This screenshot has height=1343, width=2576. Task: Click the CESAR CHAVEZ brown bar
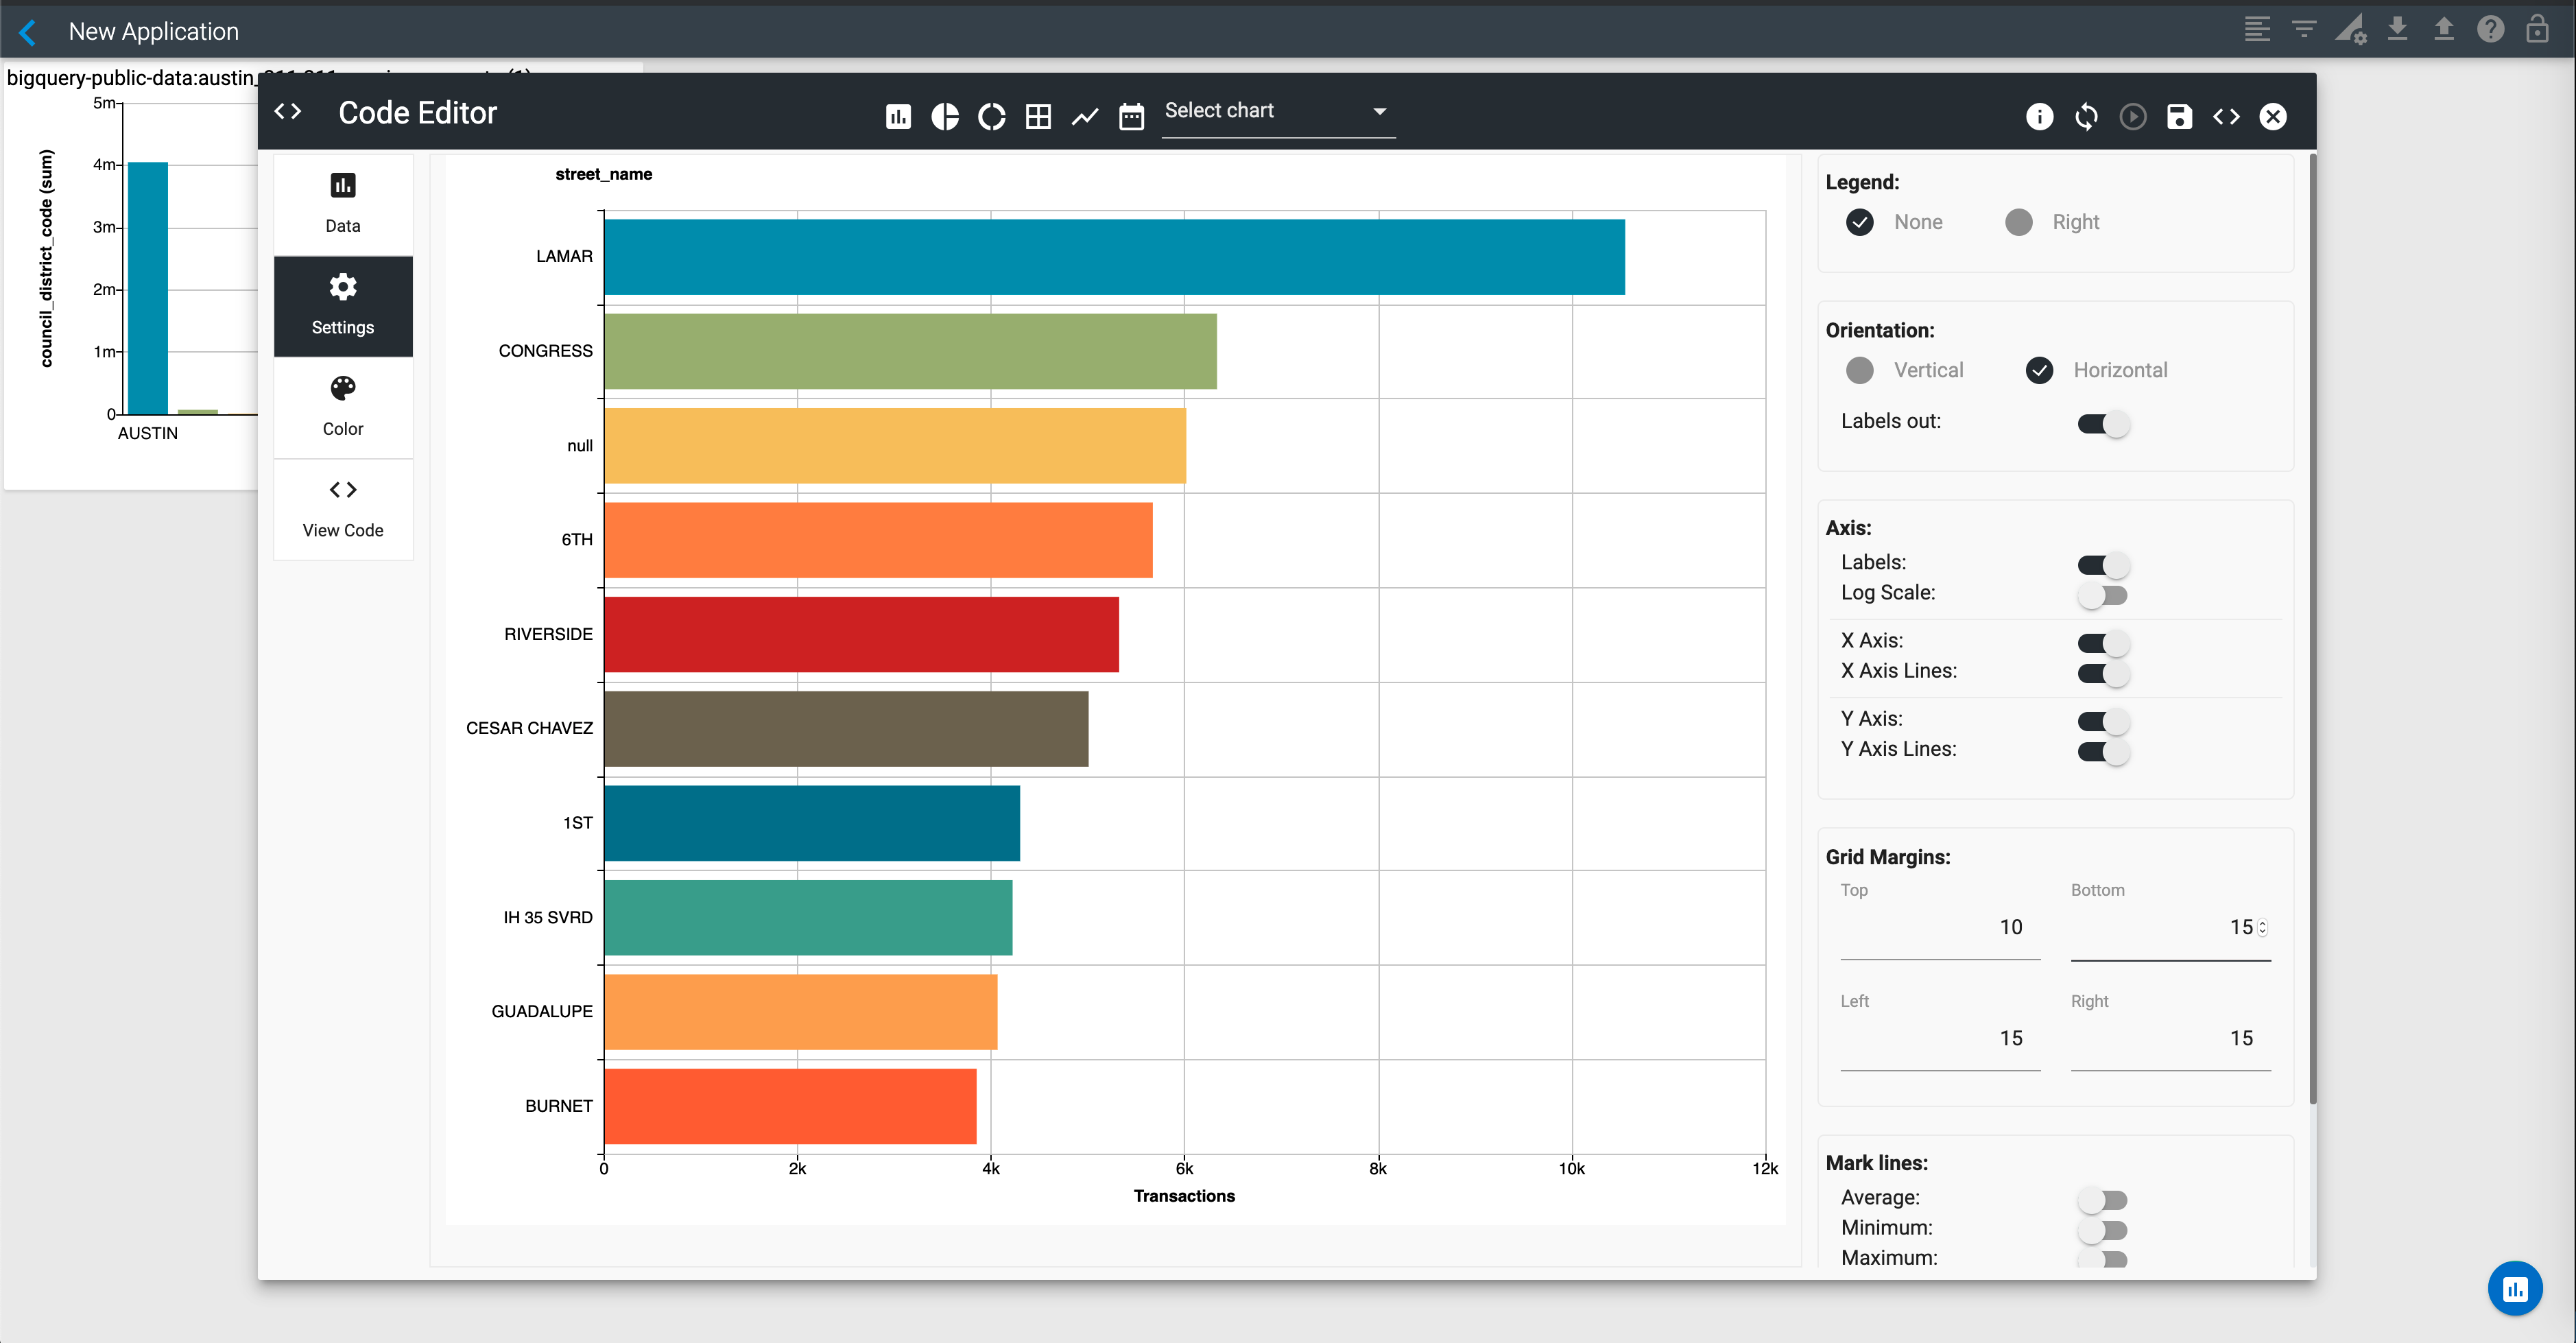[846, 729]
